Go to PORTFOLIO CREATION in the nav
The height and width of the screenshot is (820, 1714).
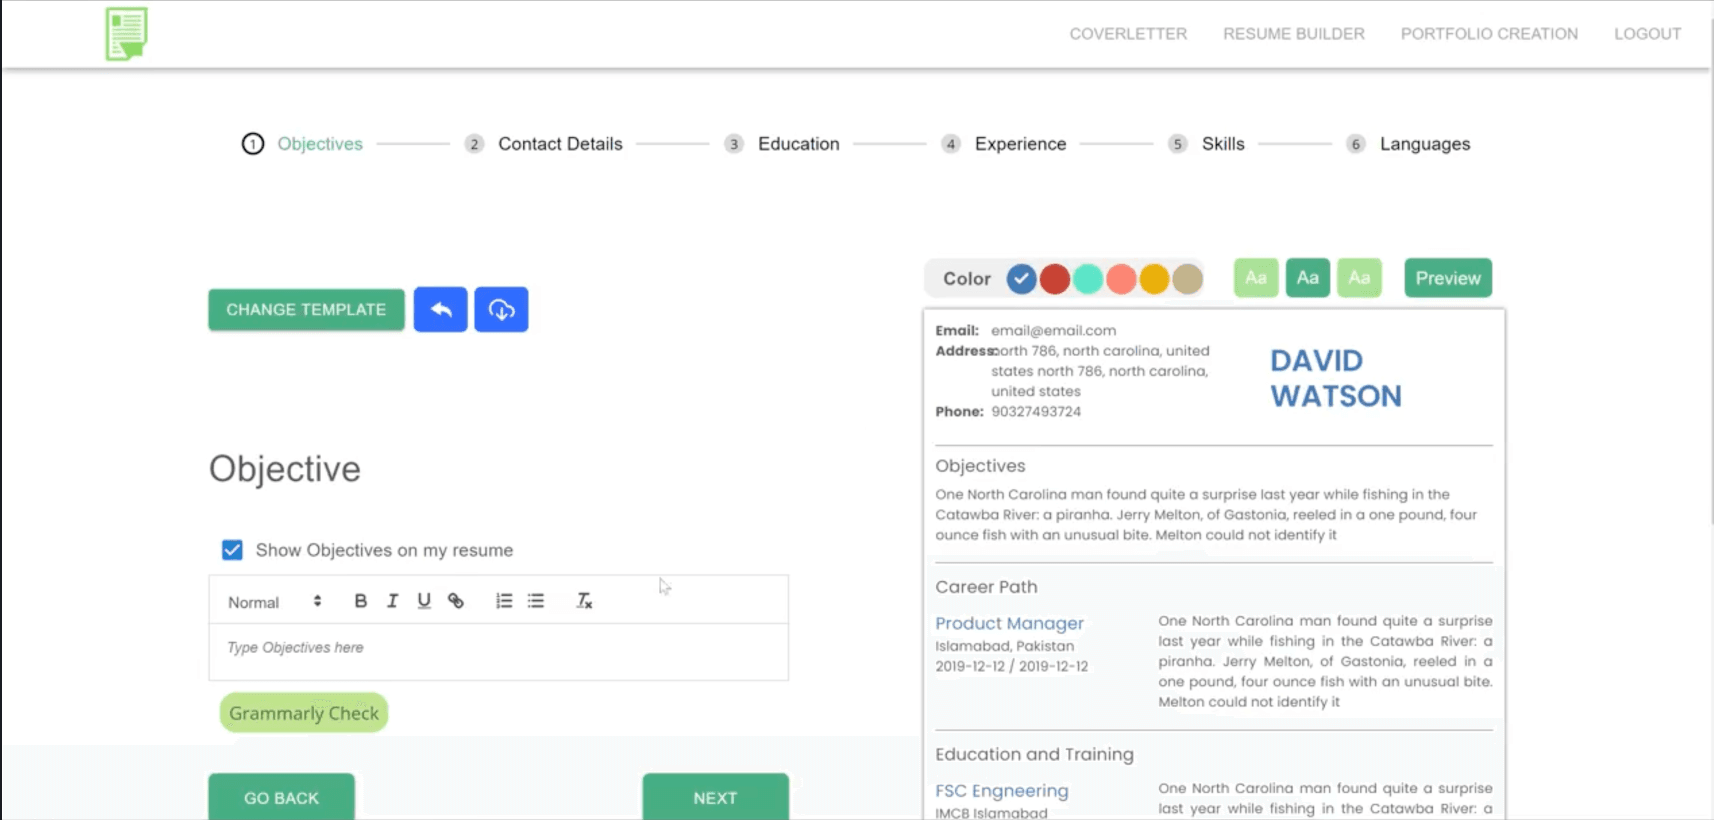1489,34
